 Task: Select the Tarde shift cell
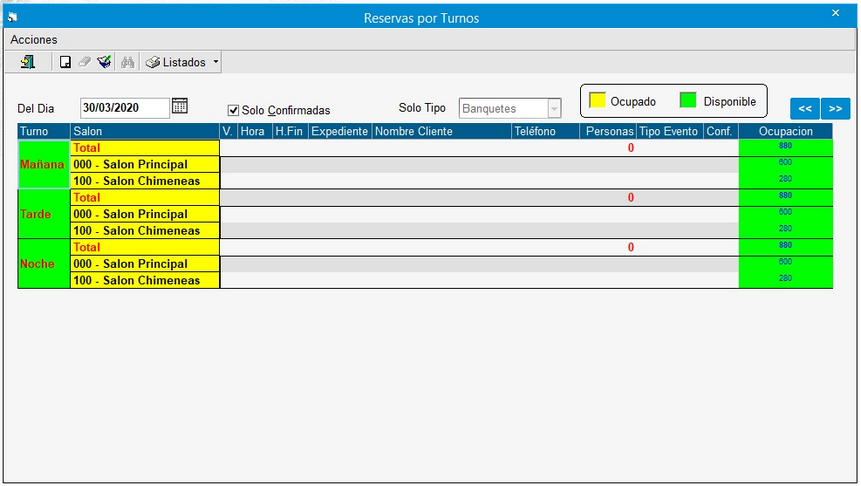click(44, 214)
